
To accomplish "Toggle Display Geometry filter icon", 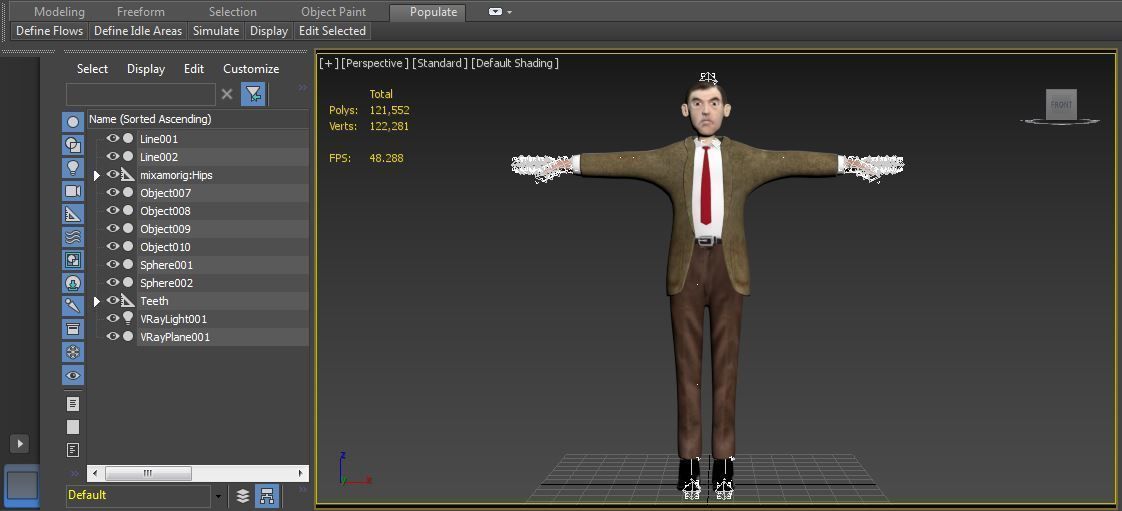I will tap(72, 122).
